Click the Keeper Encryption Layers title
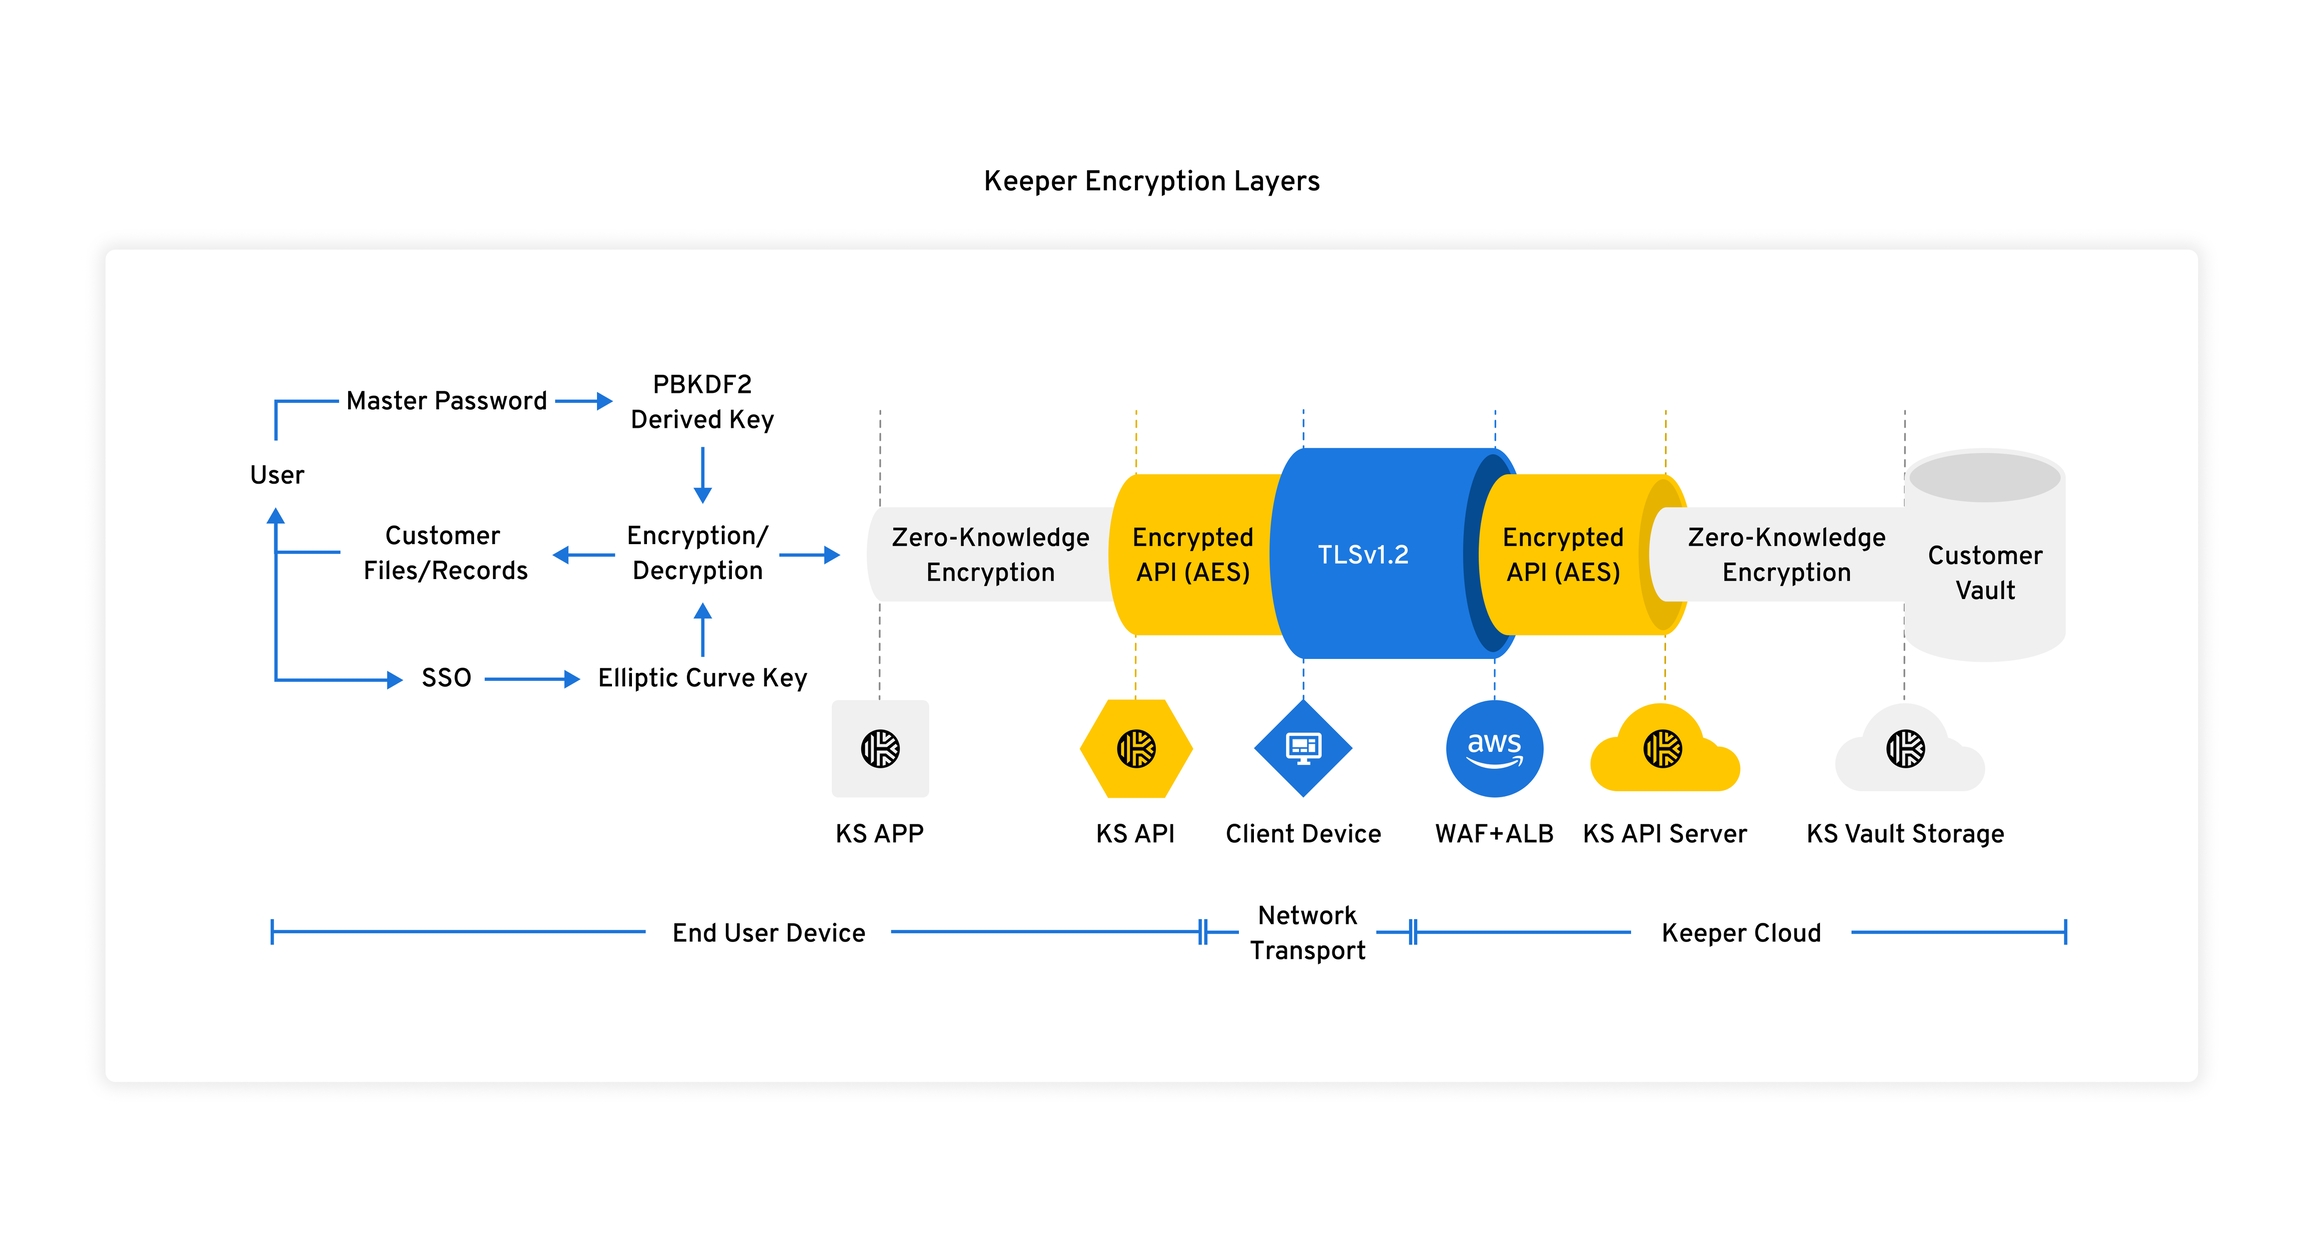The width and height of the screenshot is (2304, 1242). coord(1151,181)
